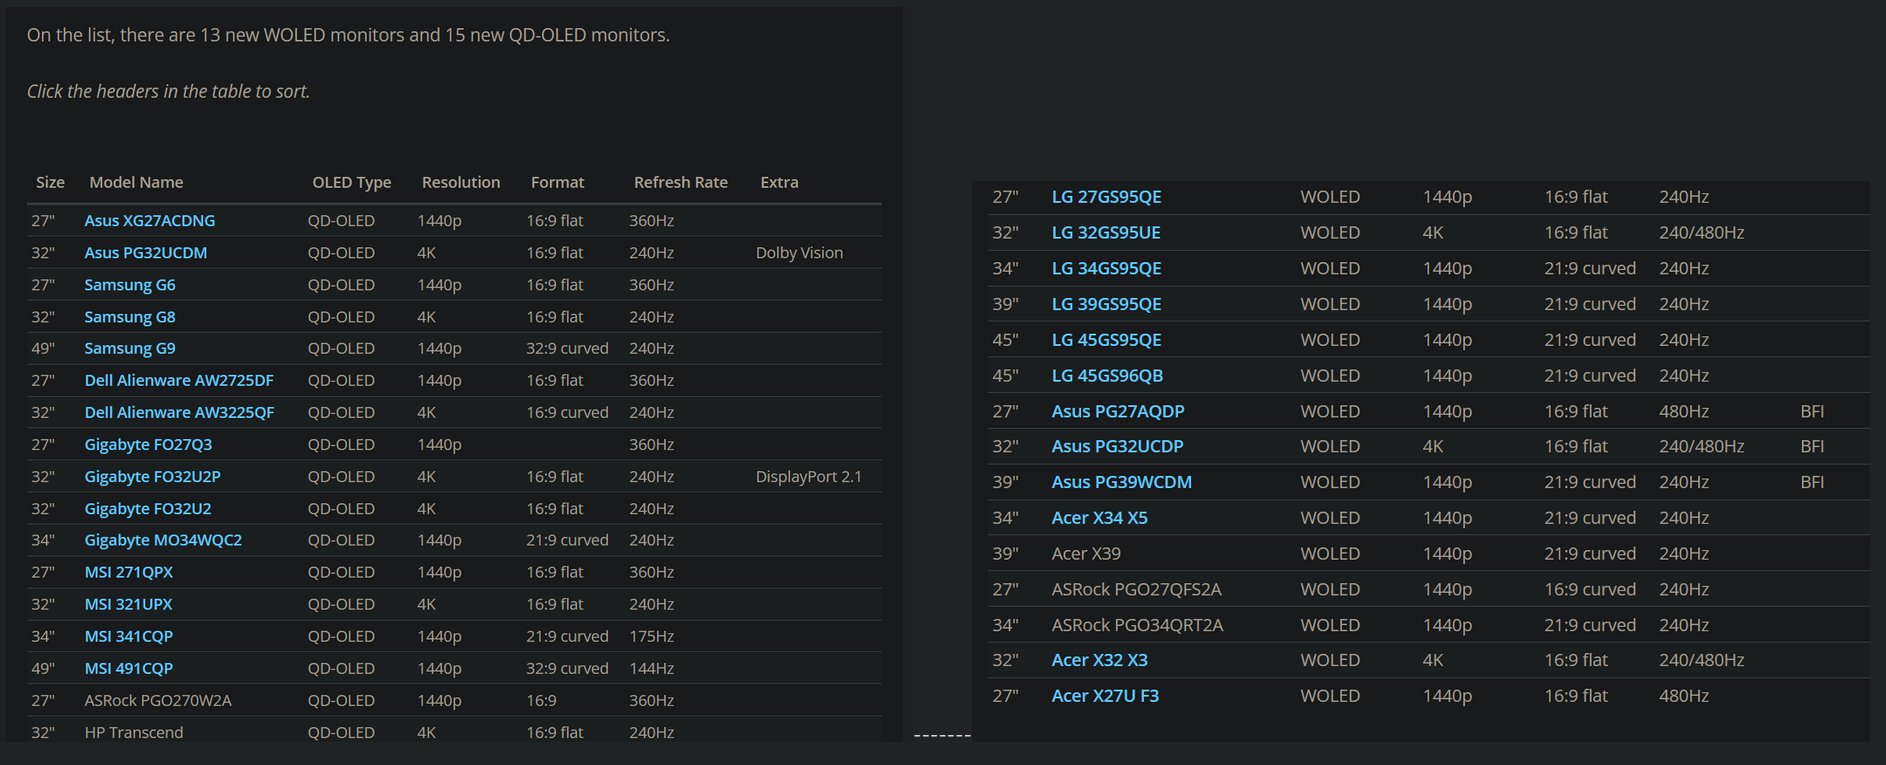
Task: Select the 'Click the headers' italic note
Action: click(x=168, y=91)
